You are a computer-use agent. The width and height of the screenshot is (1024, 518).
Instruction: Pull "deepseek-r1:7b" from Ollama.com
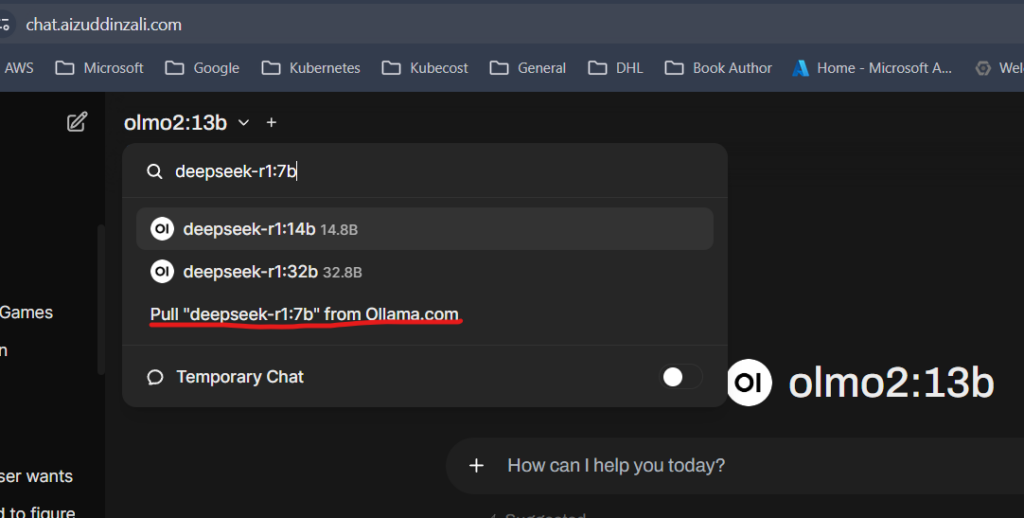click(304, 314)
